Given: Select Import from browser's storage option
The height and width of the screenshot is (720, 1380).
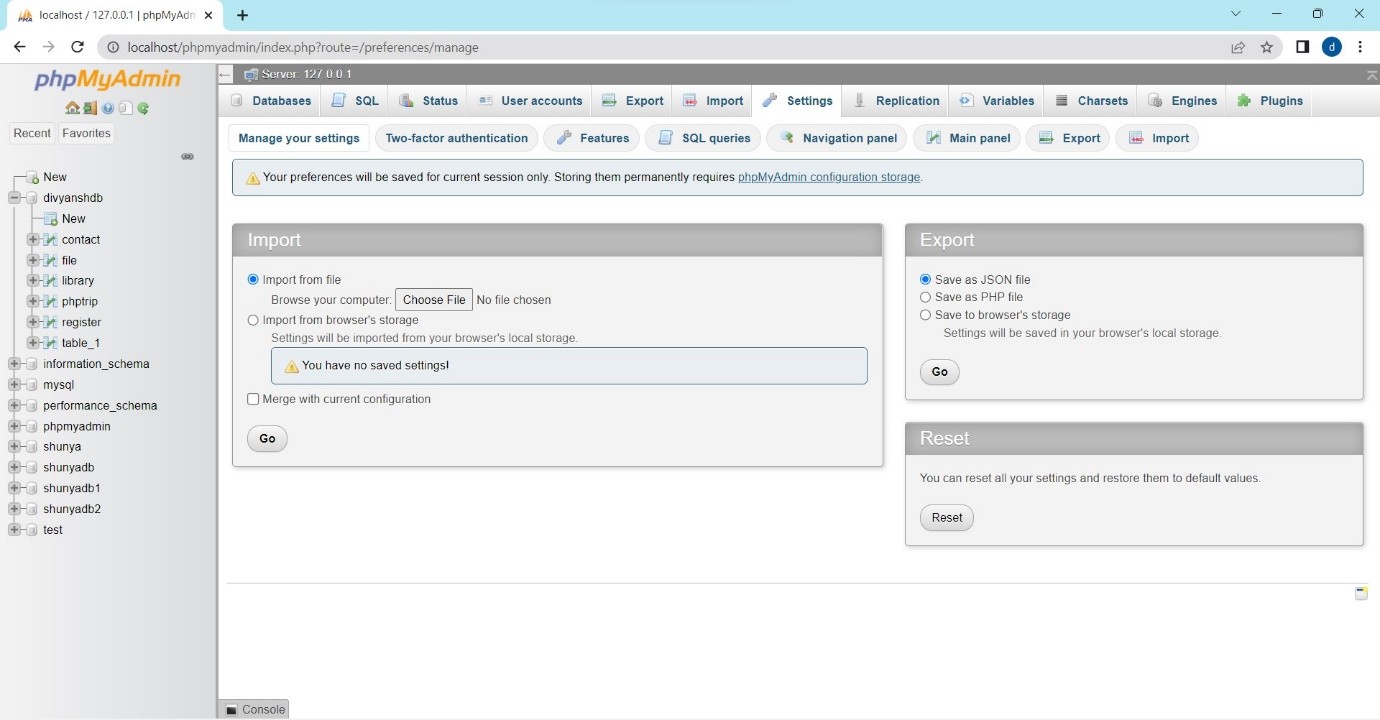Looking at the screenshot, I should pos(253,320).
